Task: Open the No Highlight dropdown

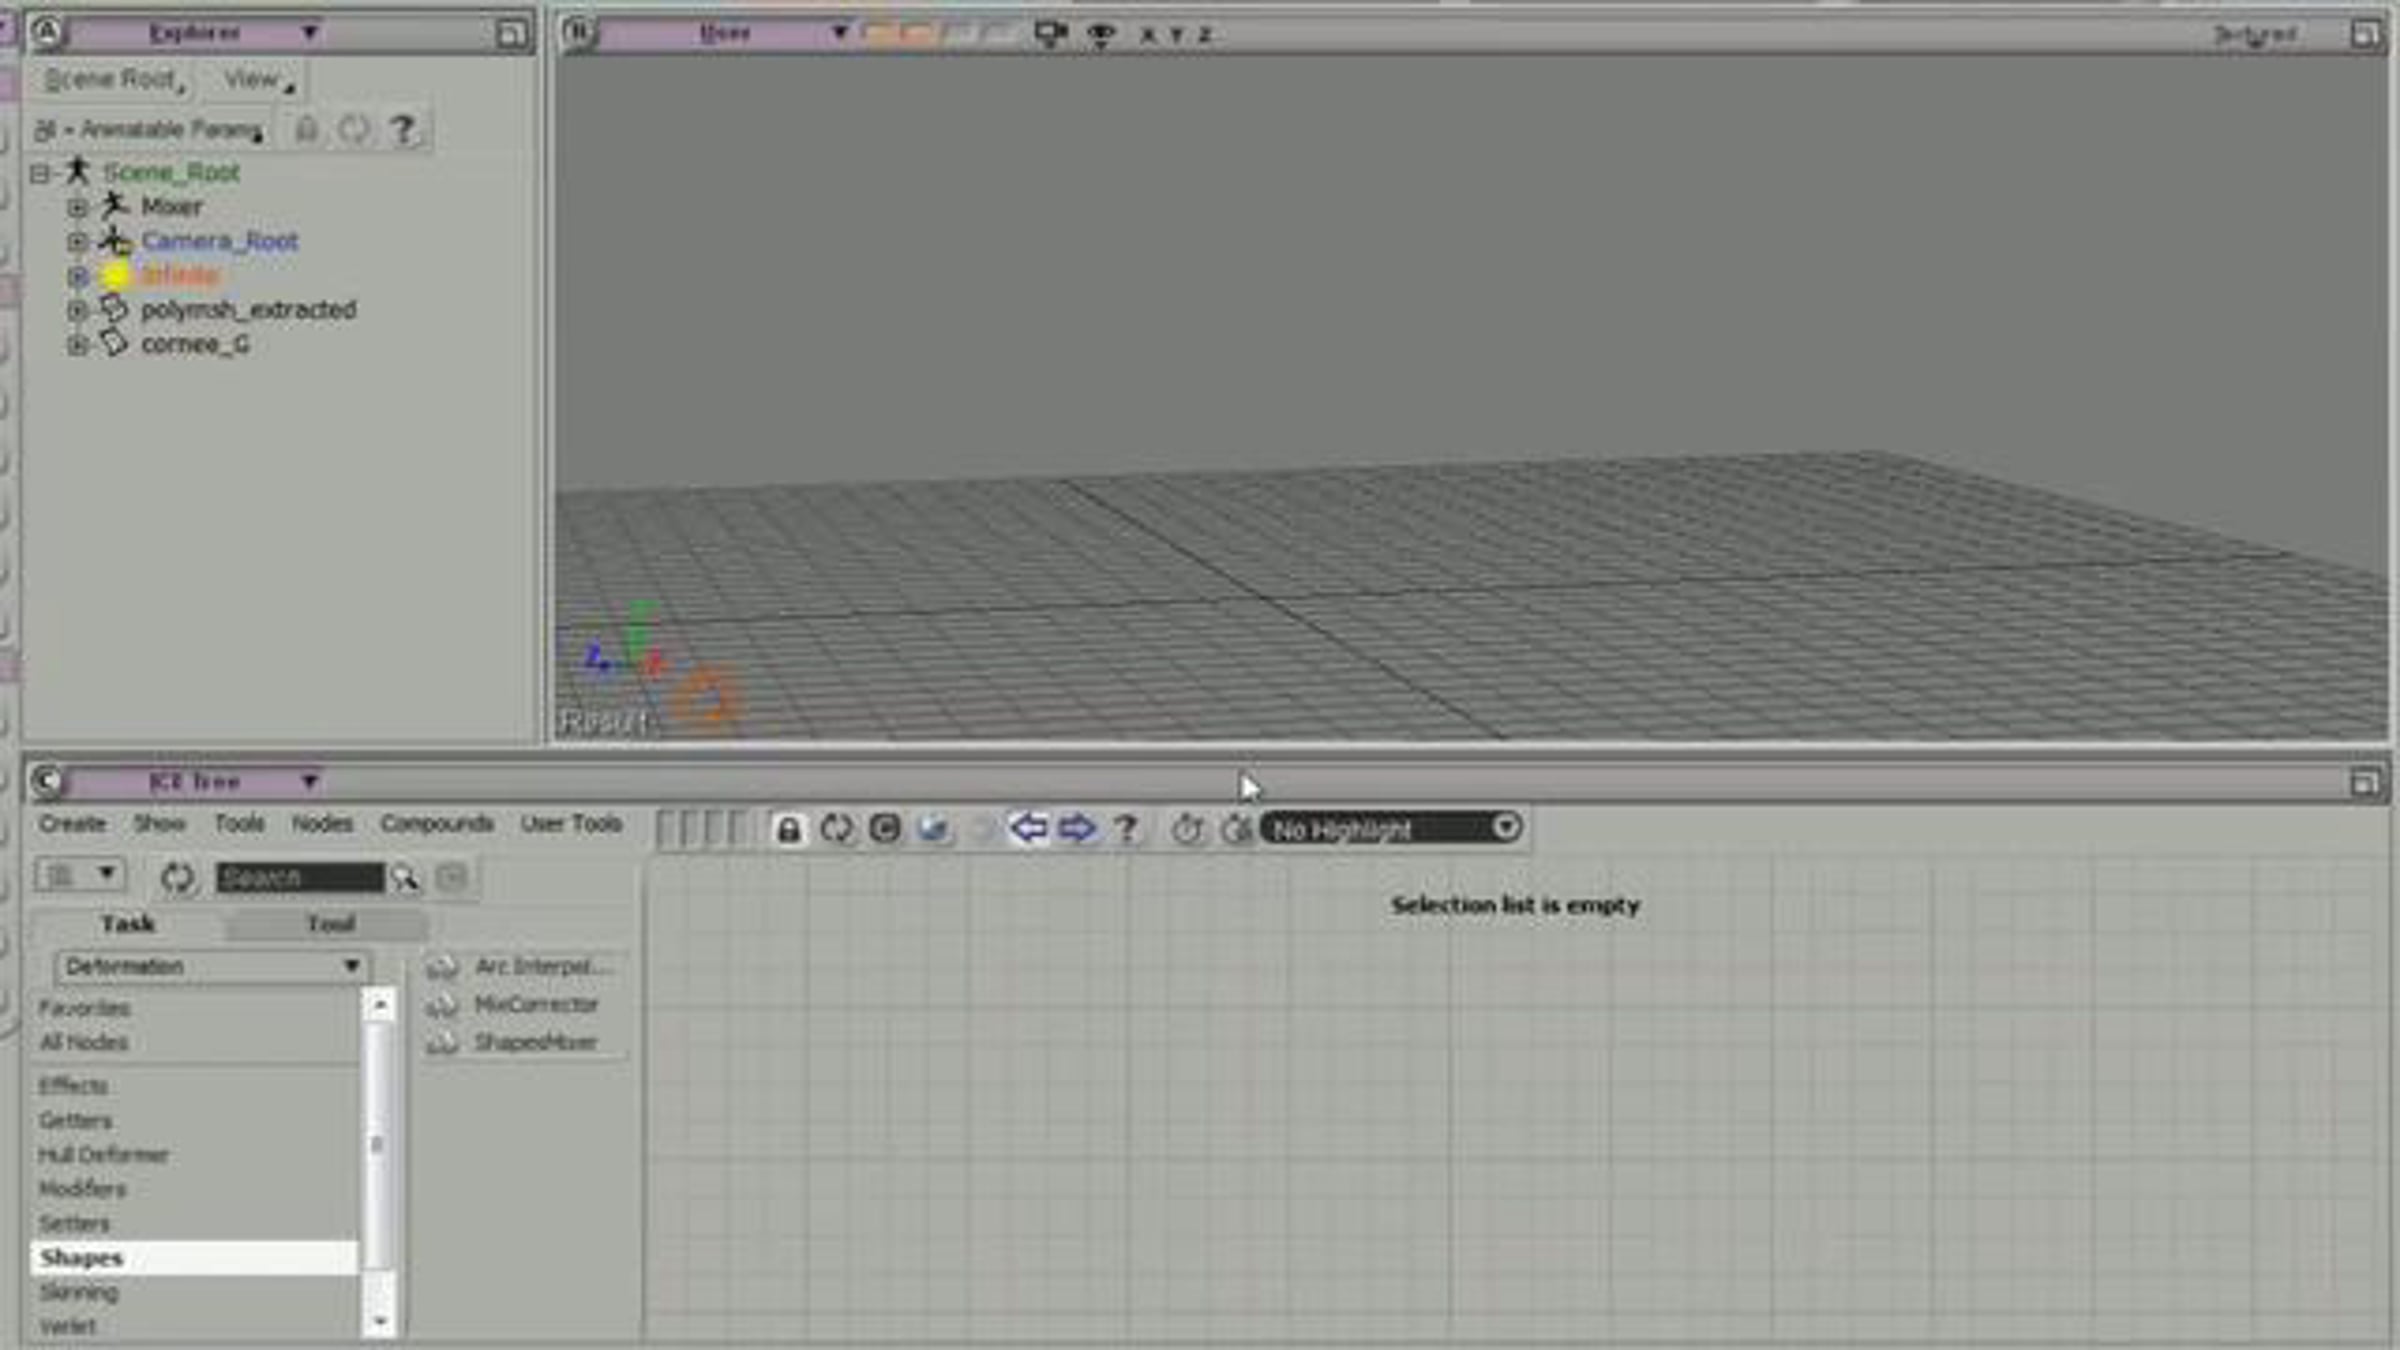Action: 1392,828
